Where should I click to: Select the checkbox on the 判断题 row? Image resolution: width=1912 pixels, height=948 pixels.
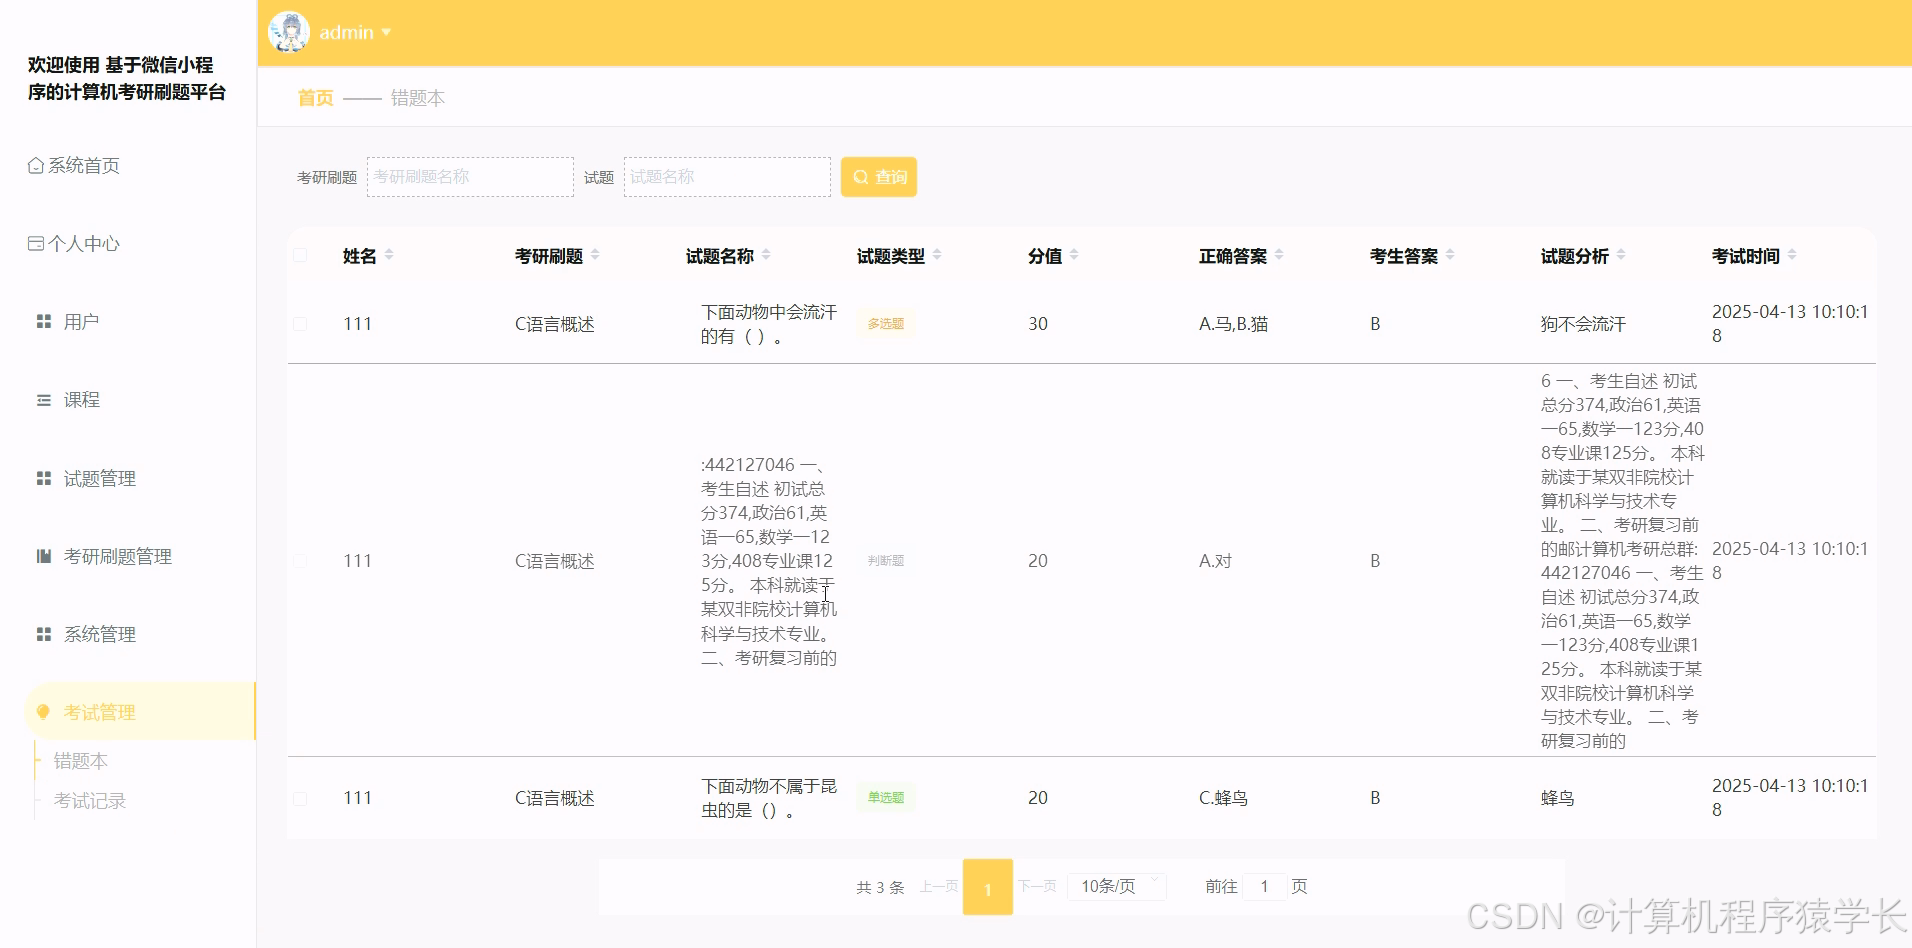point(300,561)
